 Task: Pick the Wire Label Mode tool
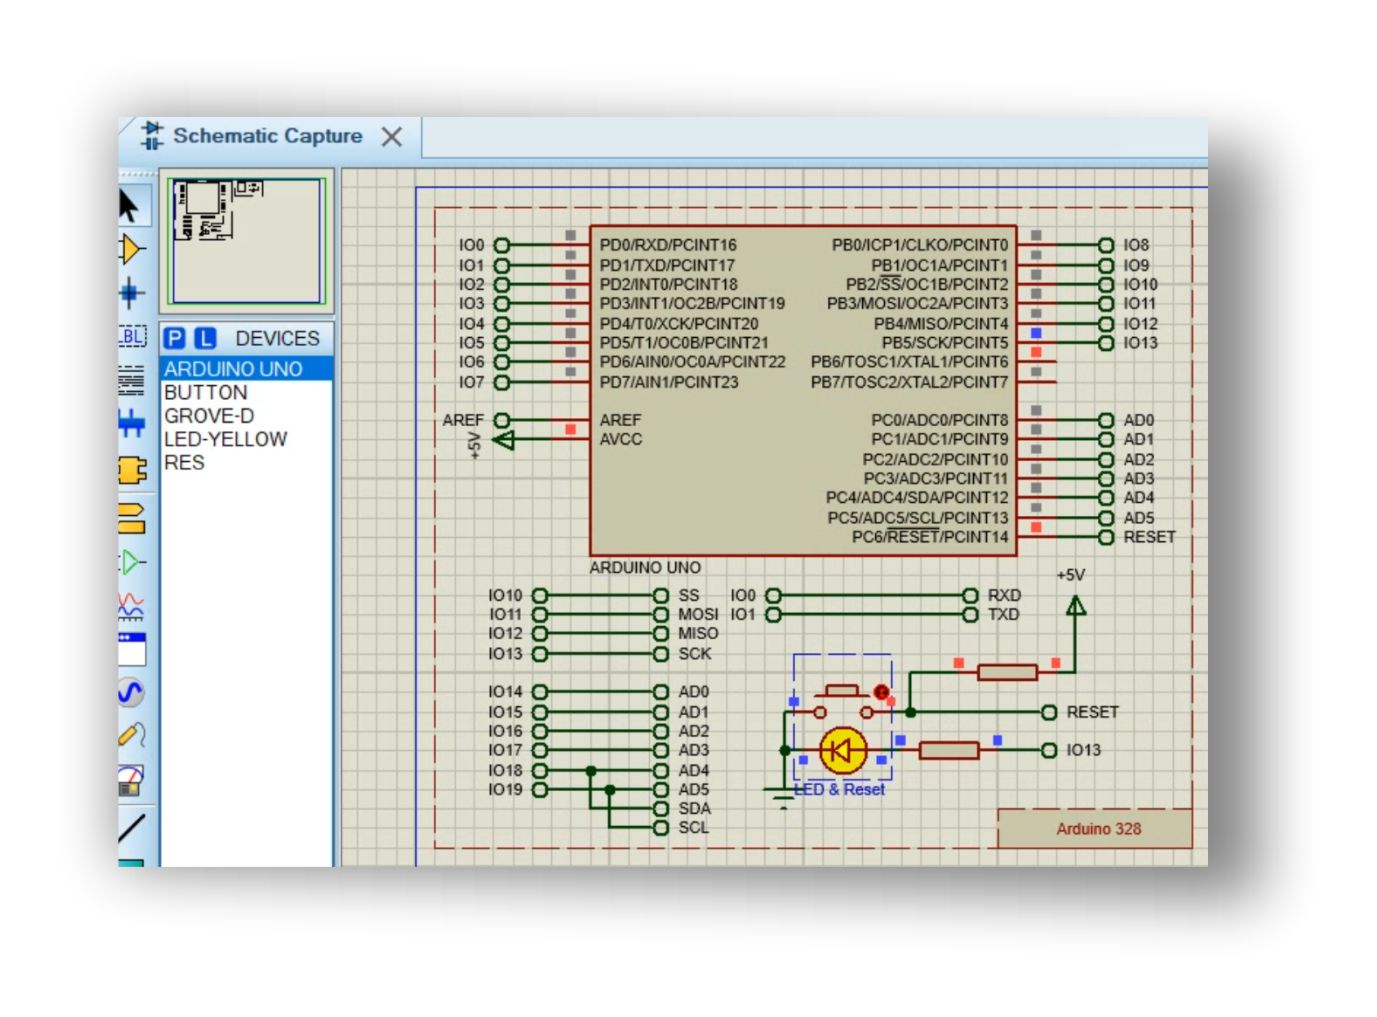[132, 336]
